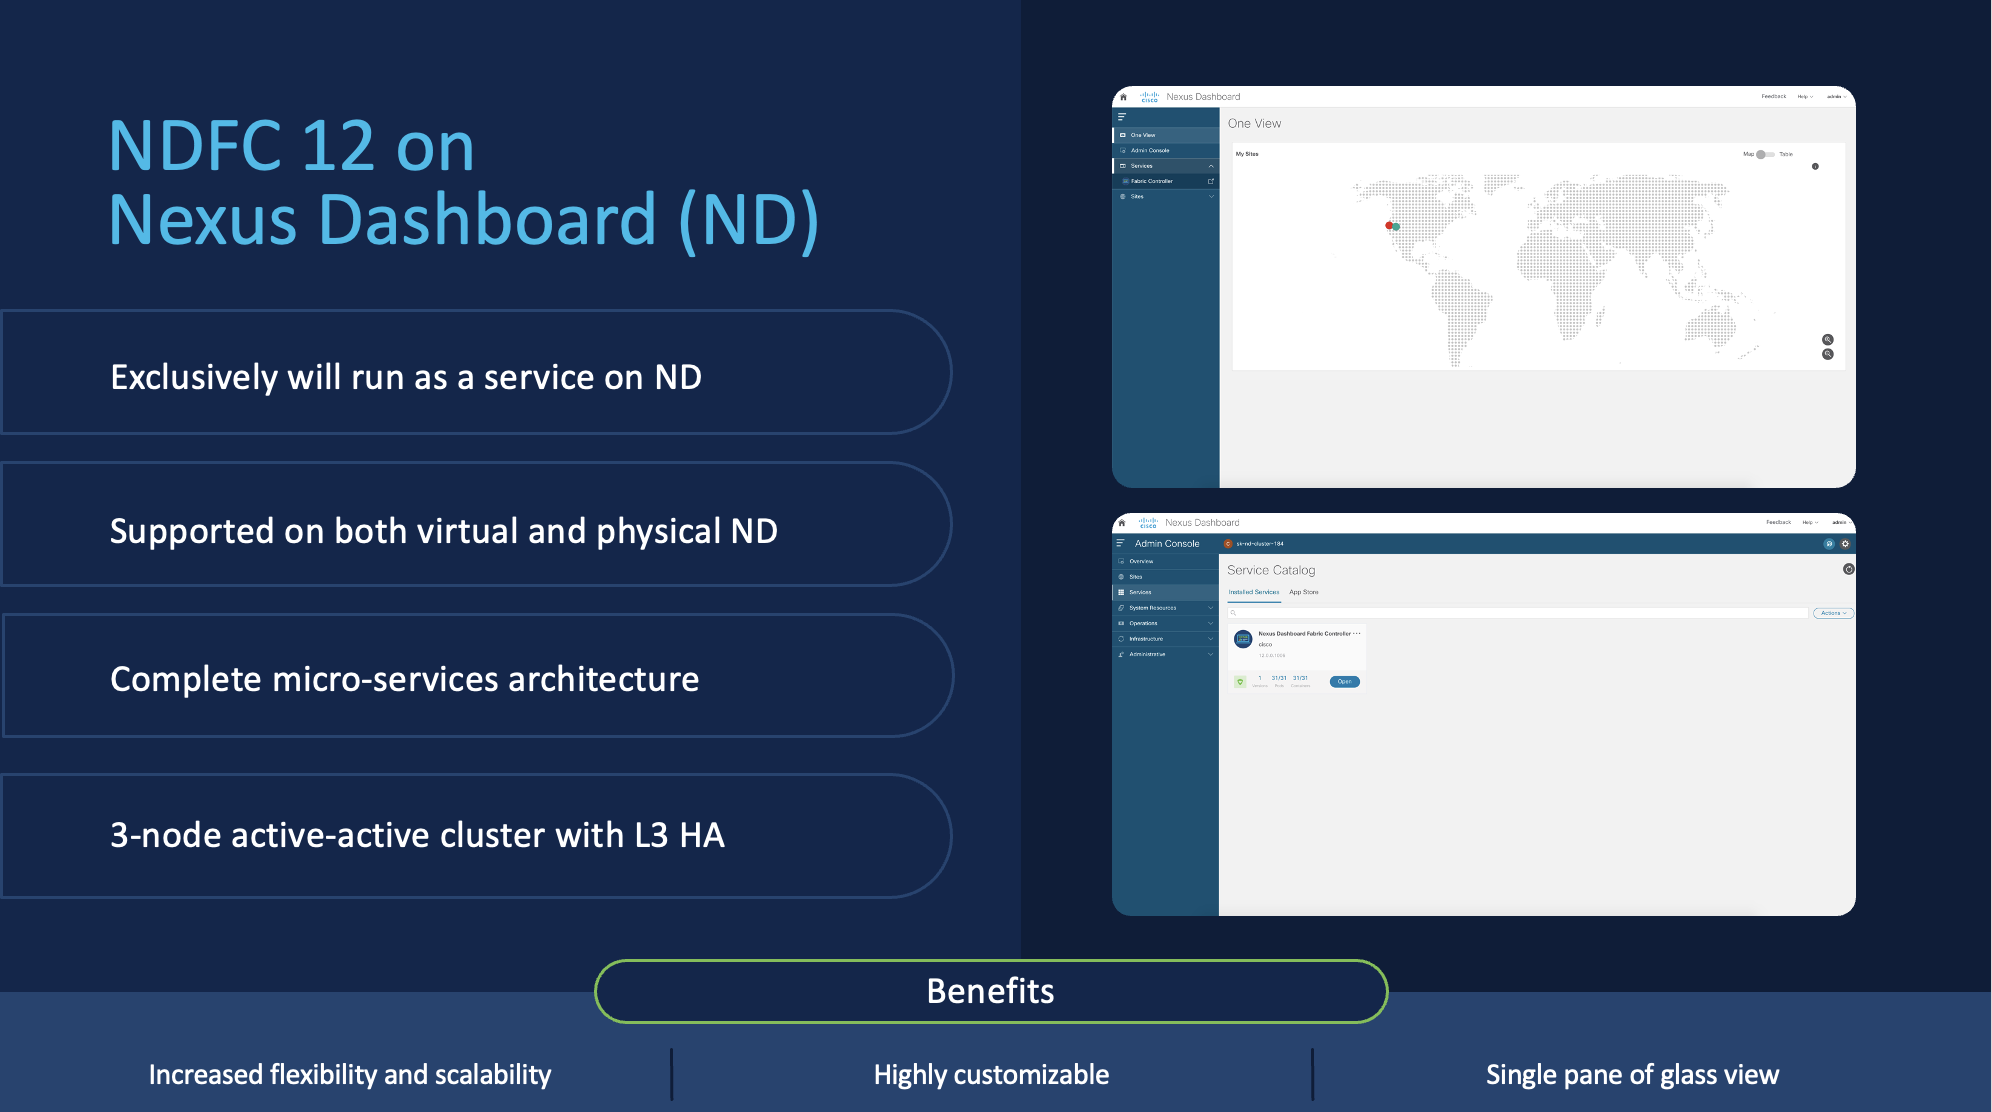1992x1112 pixels.
Task: Click the zoom in magnifier on map
Action: [x=1827, y=340]
